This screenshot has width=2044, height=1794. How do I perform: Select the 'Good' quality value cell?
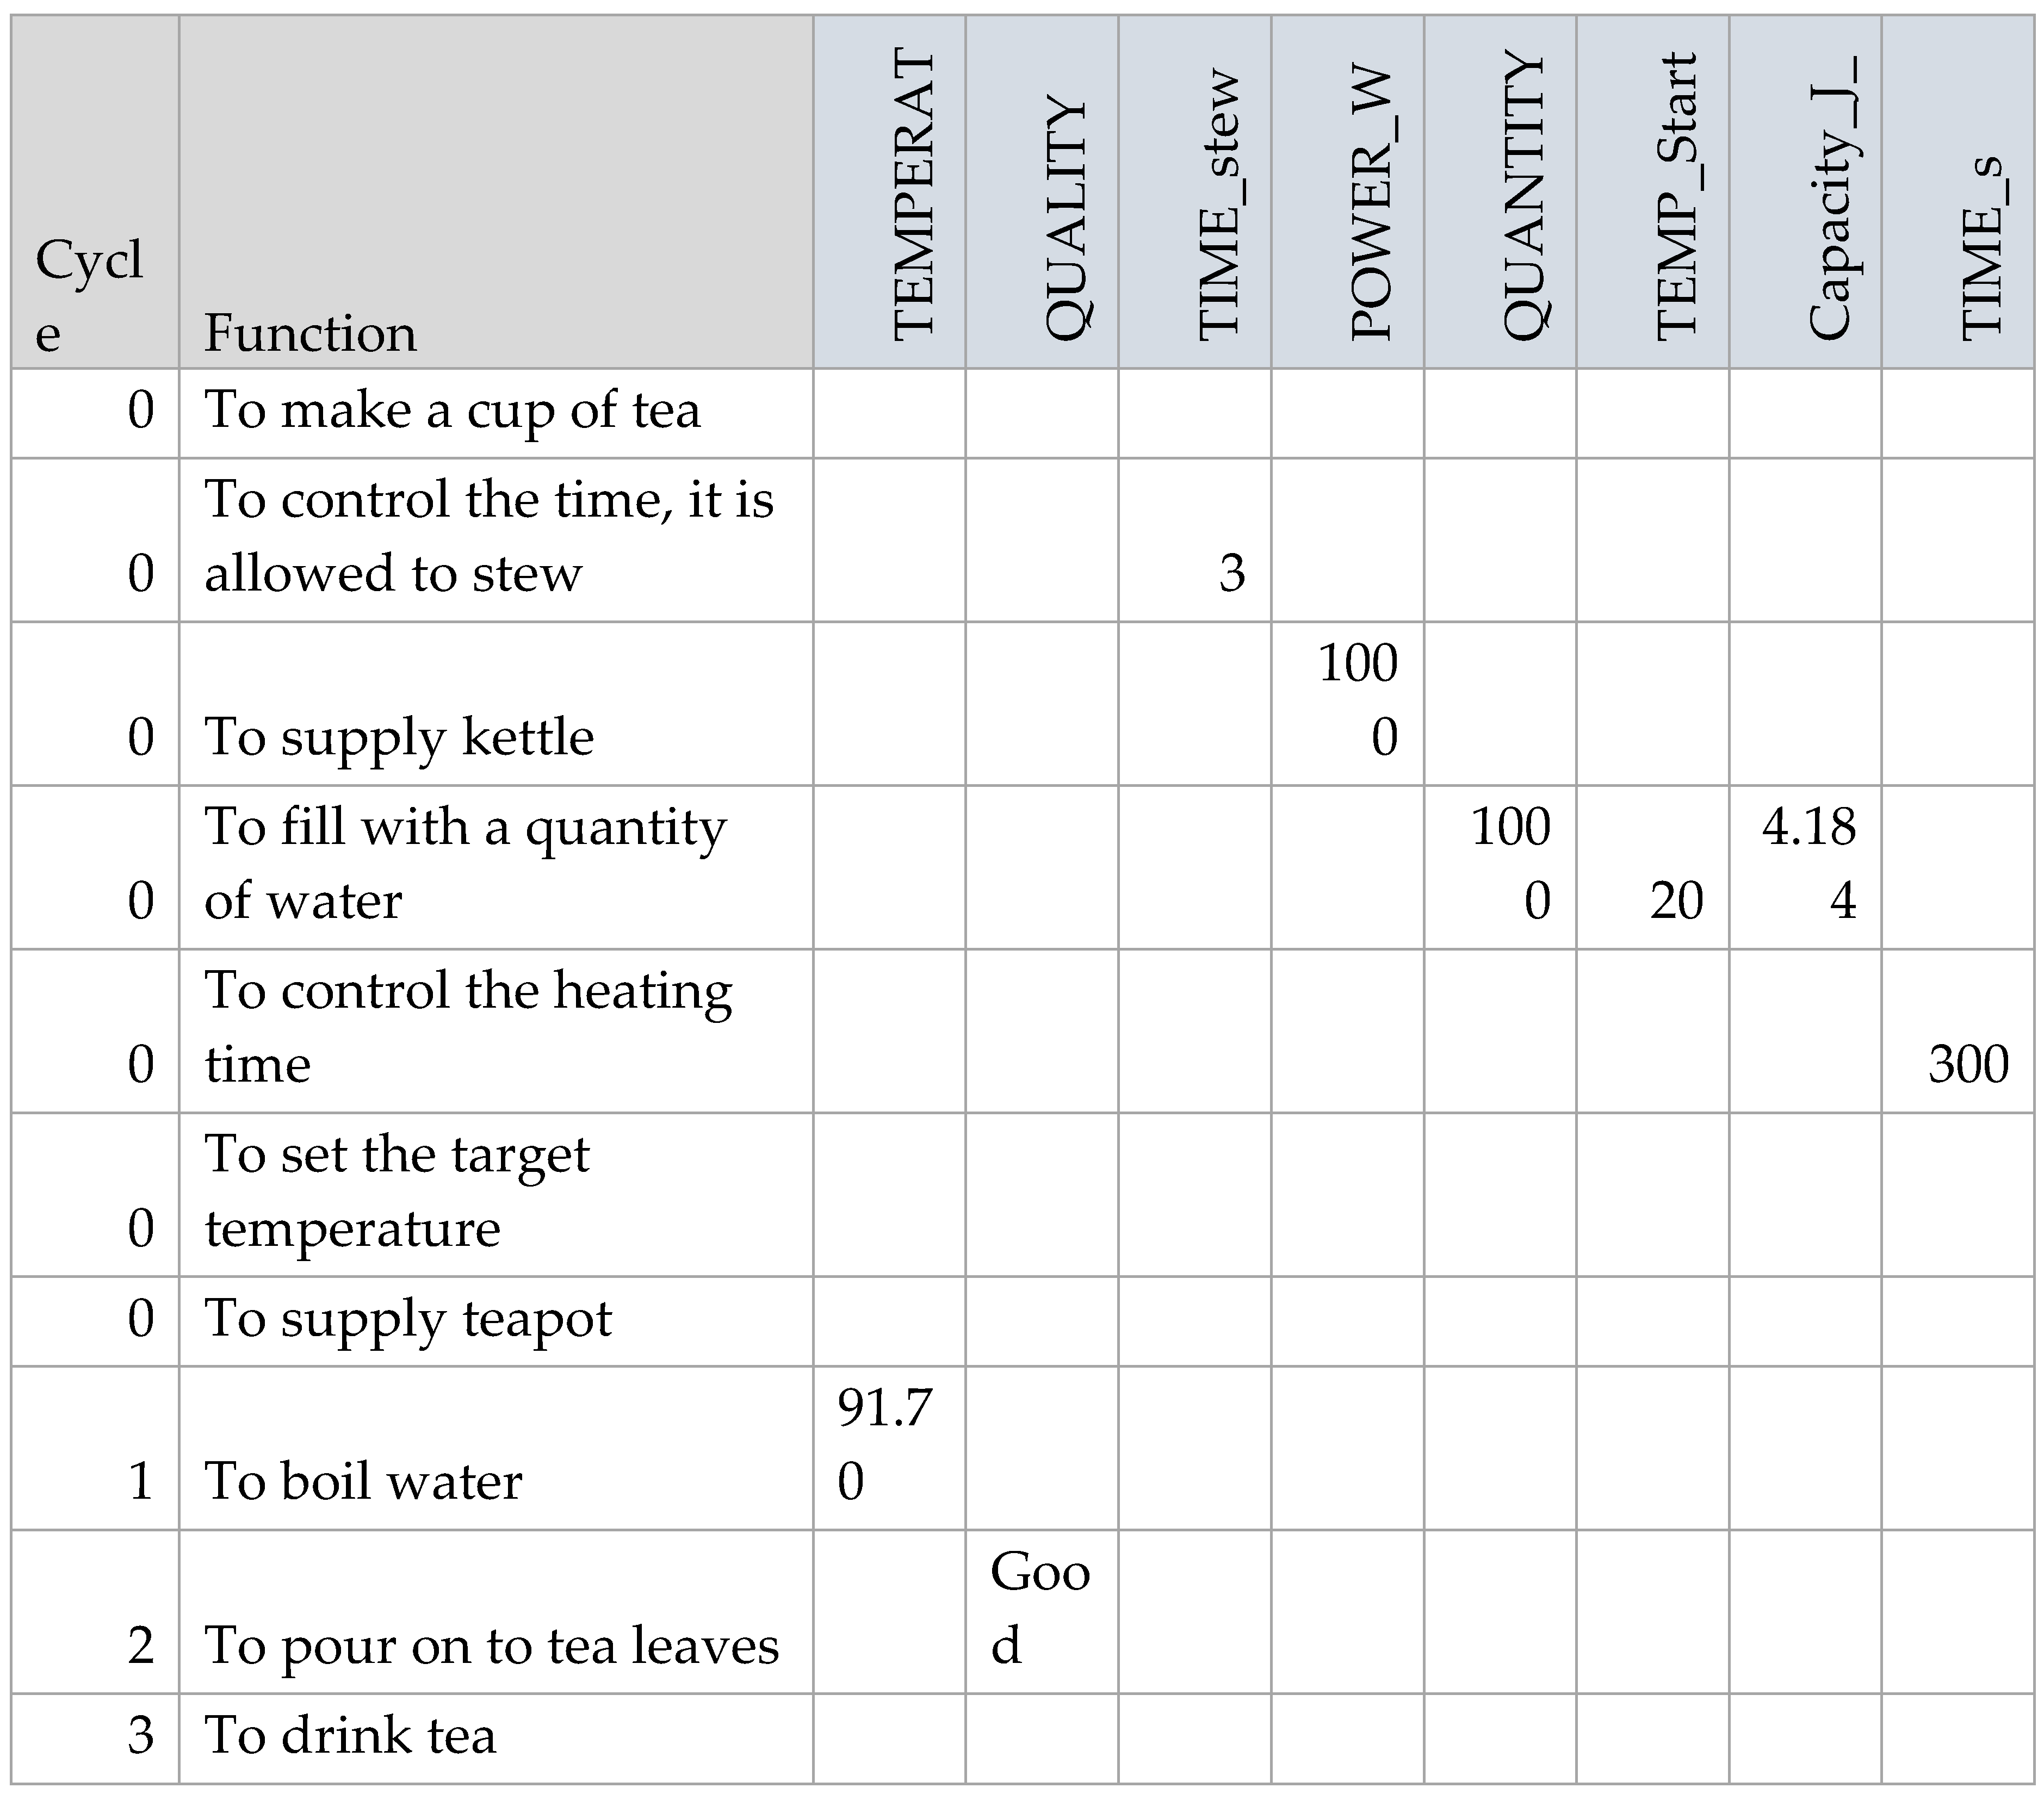(1040, 1608)
